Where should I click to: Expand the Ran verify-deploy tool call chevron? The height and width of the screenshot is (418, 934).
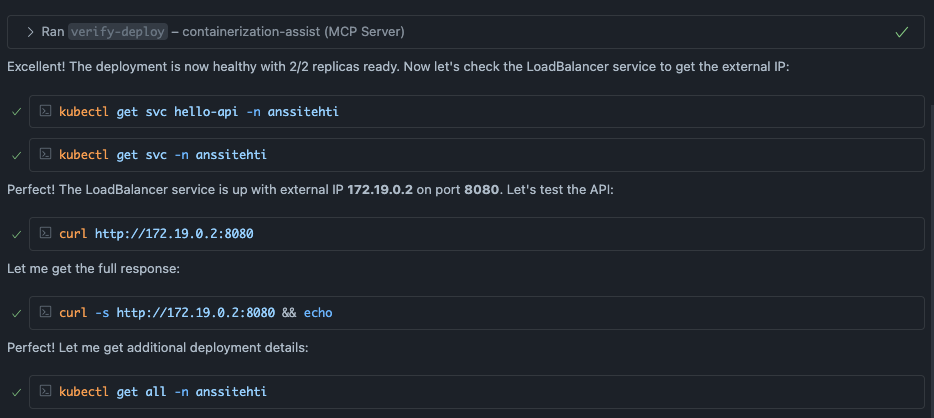(x=31, y=32)
